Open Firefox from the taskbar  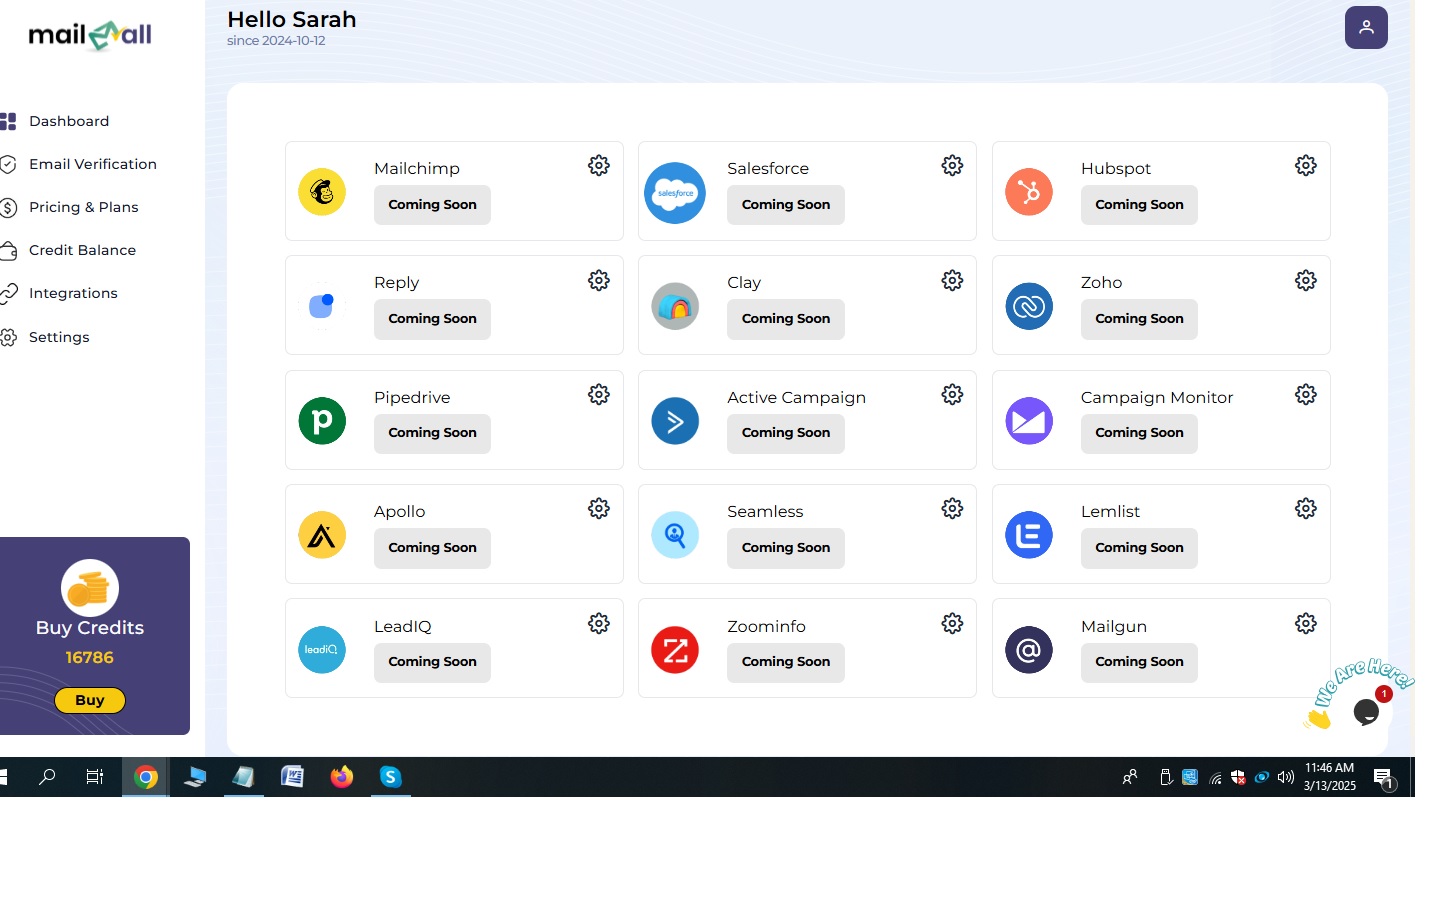point(342,777)
